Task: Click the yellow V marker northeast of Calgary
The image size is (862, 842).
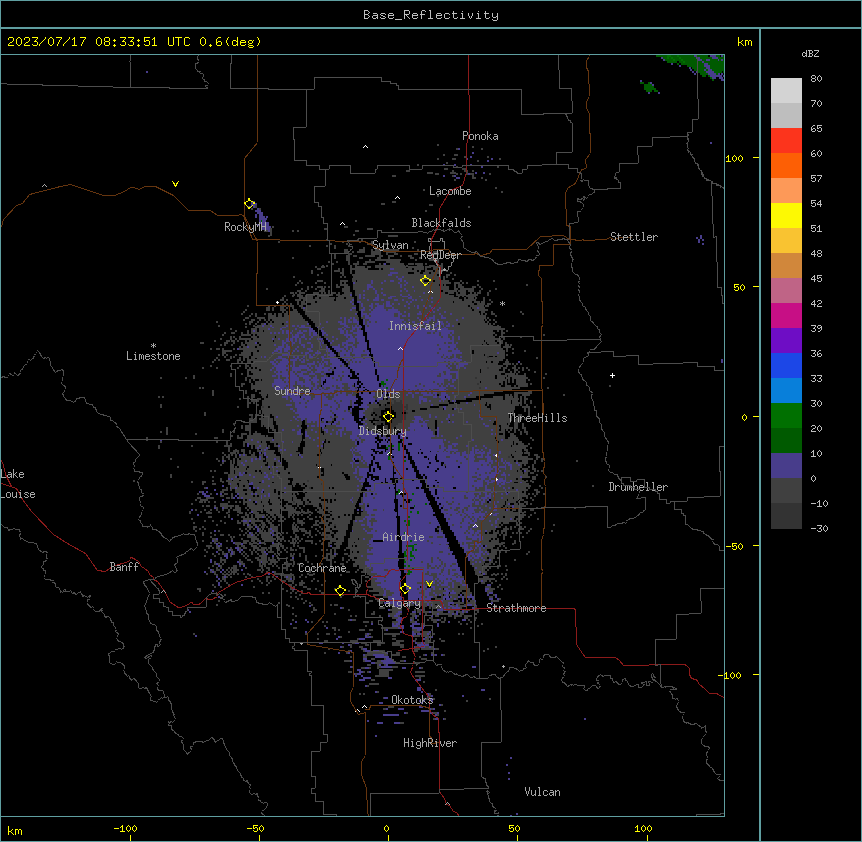Action: coord(429,584)
